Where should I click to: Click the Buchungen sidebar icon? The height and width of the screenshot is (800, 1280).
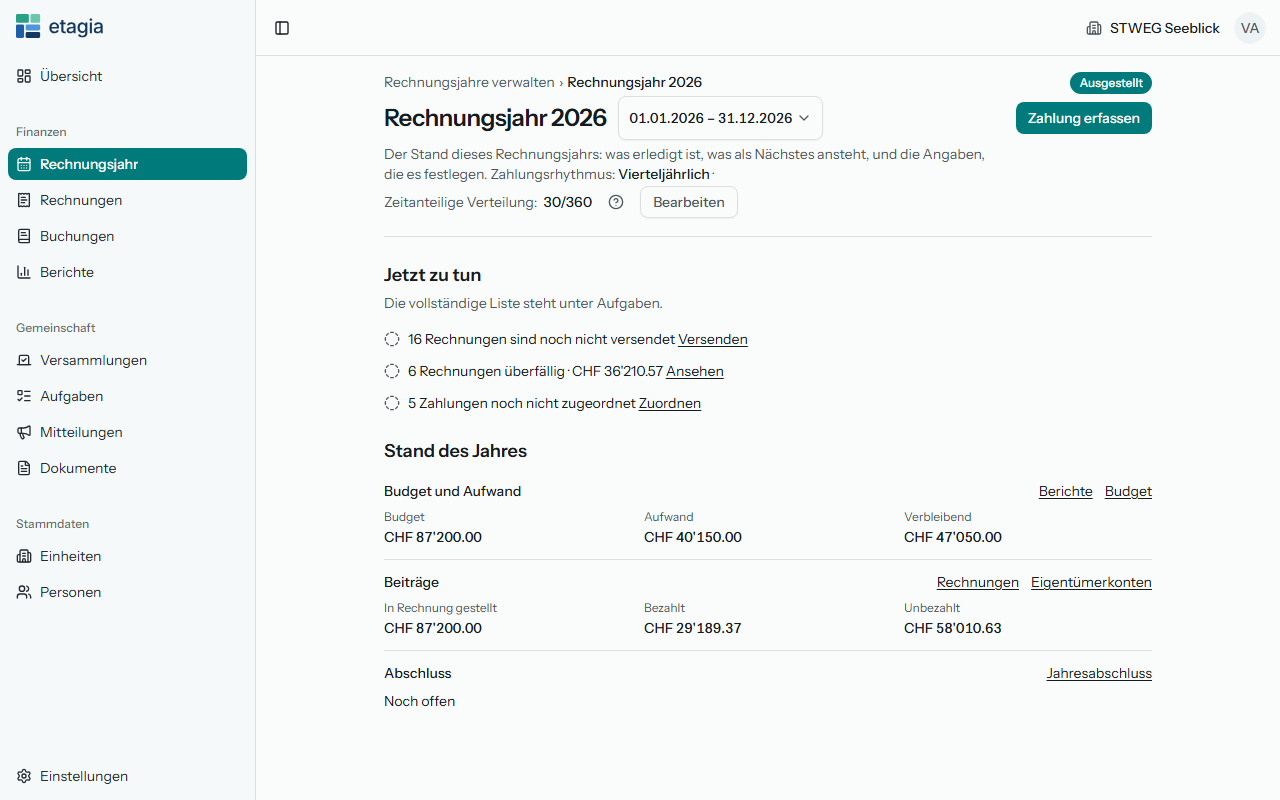click(x=24, y=236)
